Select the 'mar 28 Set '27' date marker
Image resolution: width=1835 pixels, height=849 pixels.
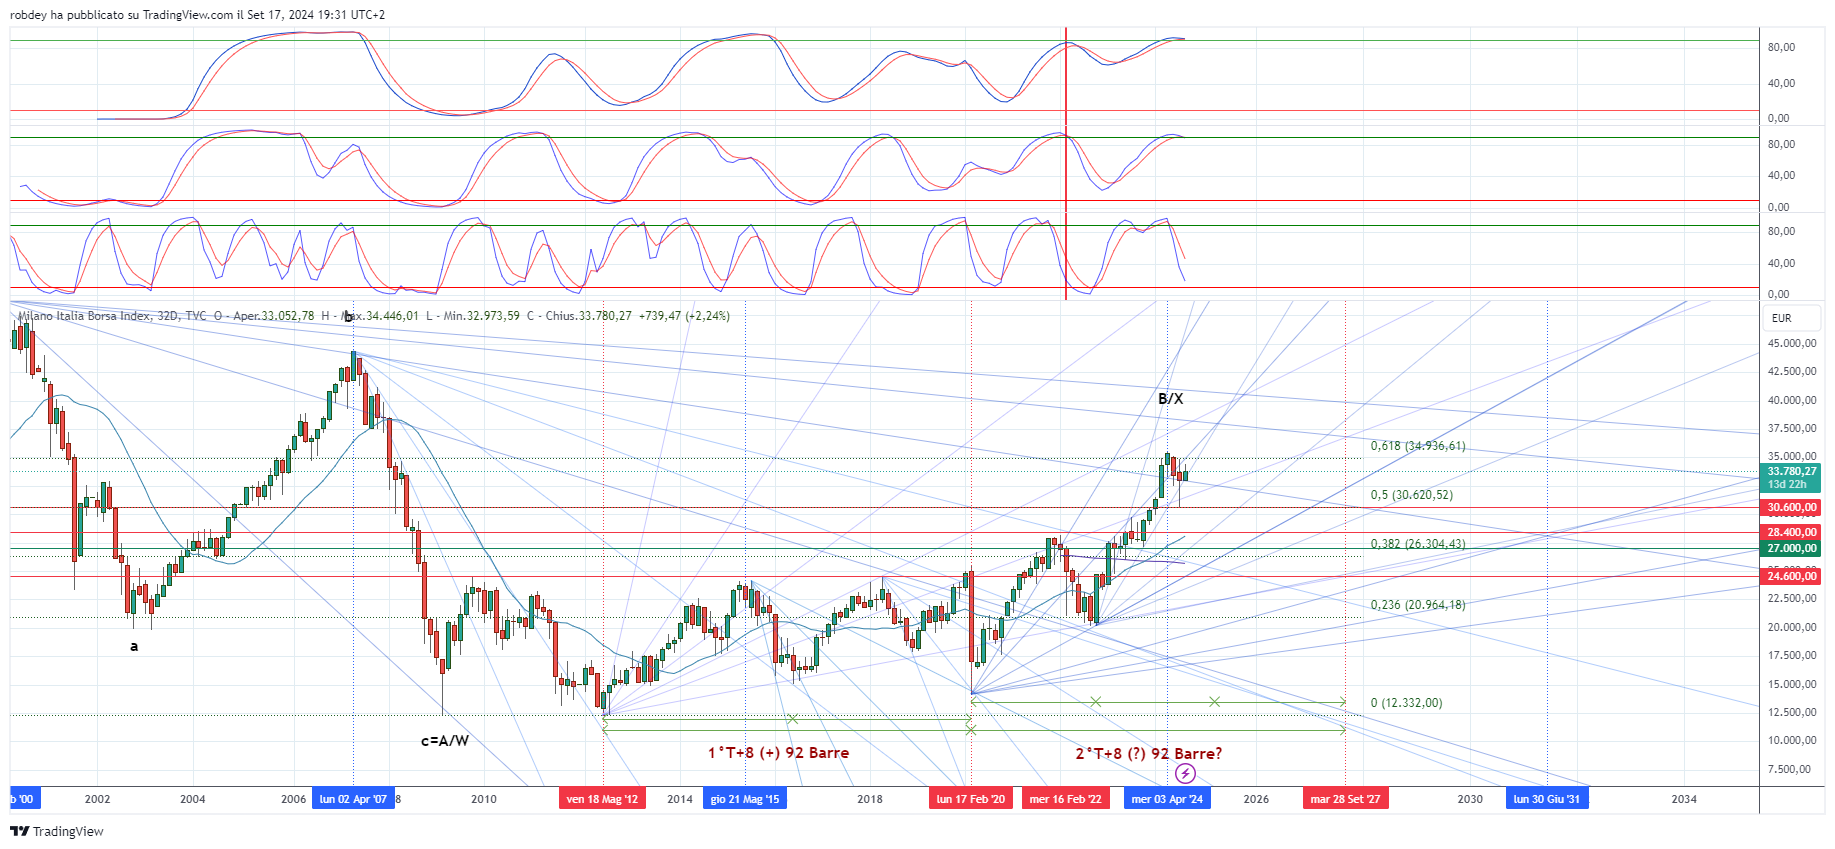point(1345,799)
